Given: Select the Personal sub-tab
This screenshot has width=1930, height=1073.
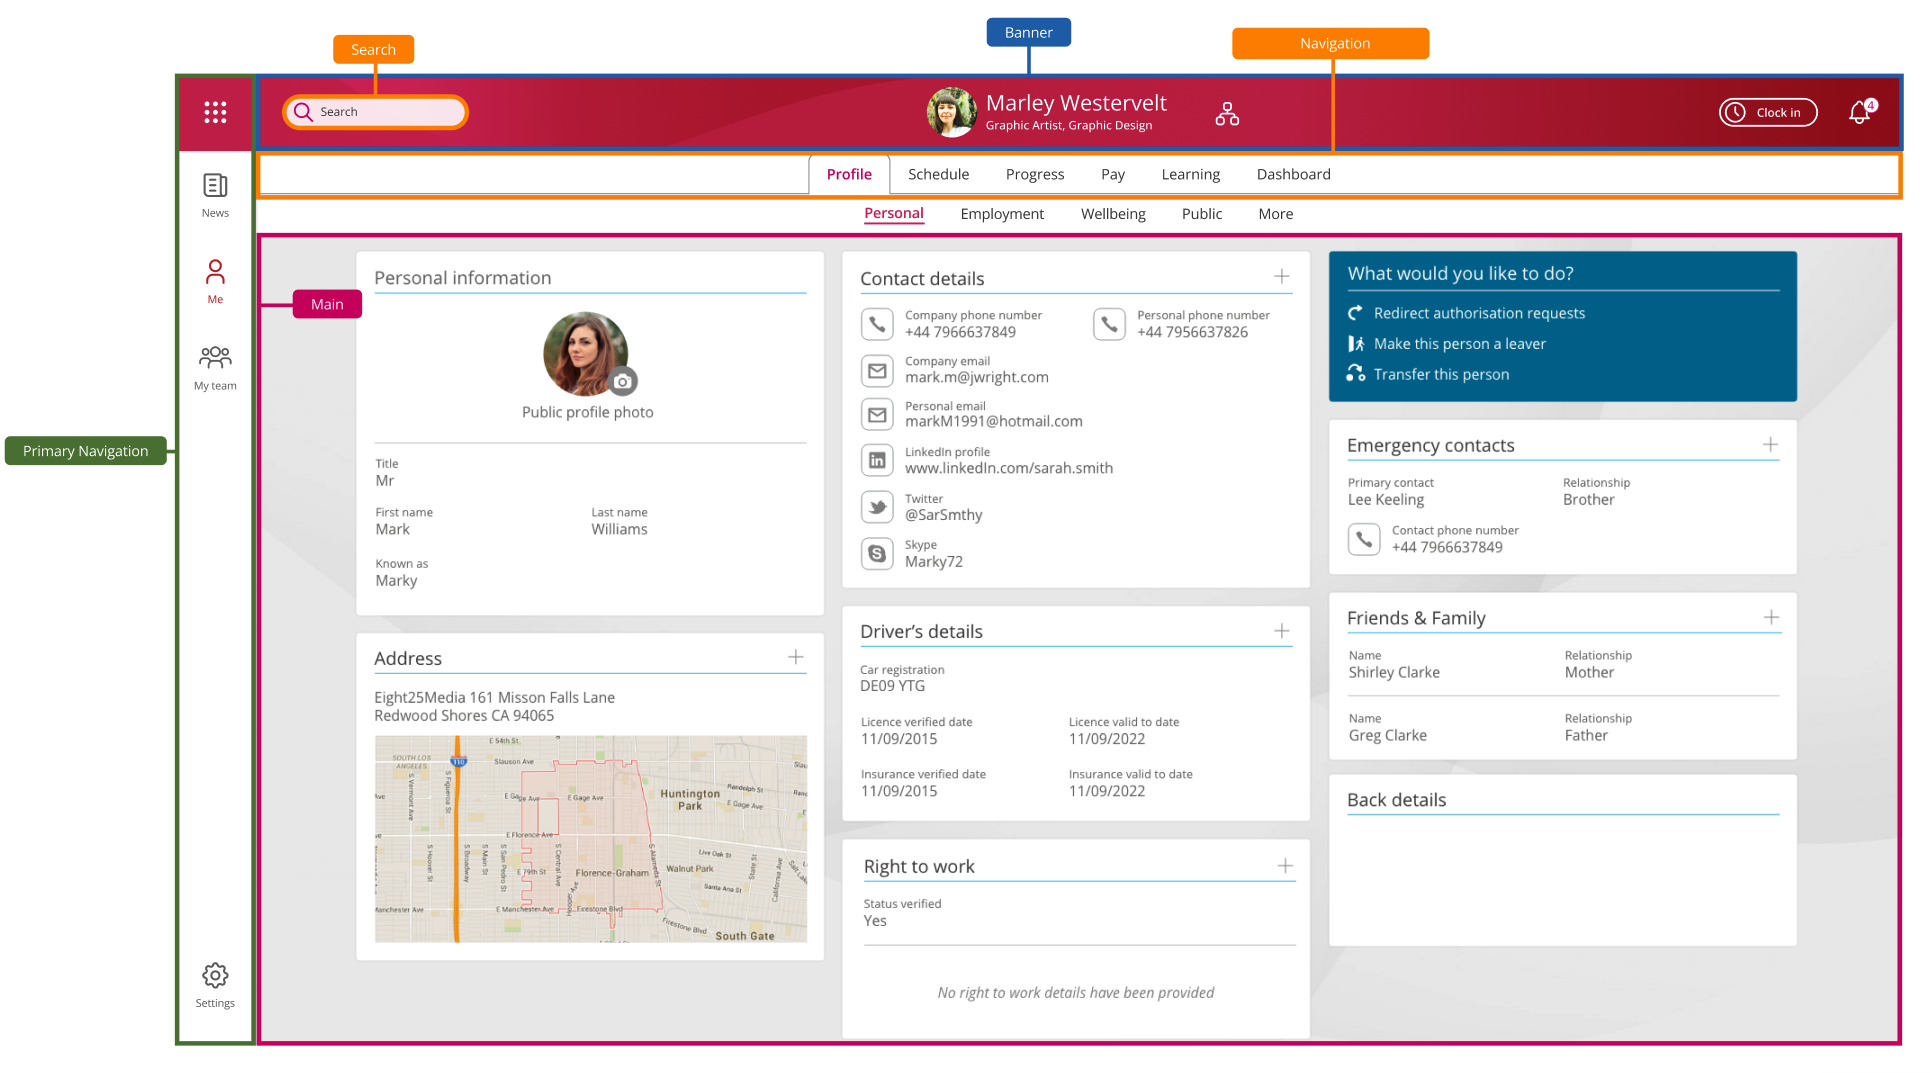Looking at the screenshot, I should (894, 213).
